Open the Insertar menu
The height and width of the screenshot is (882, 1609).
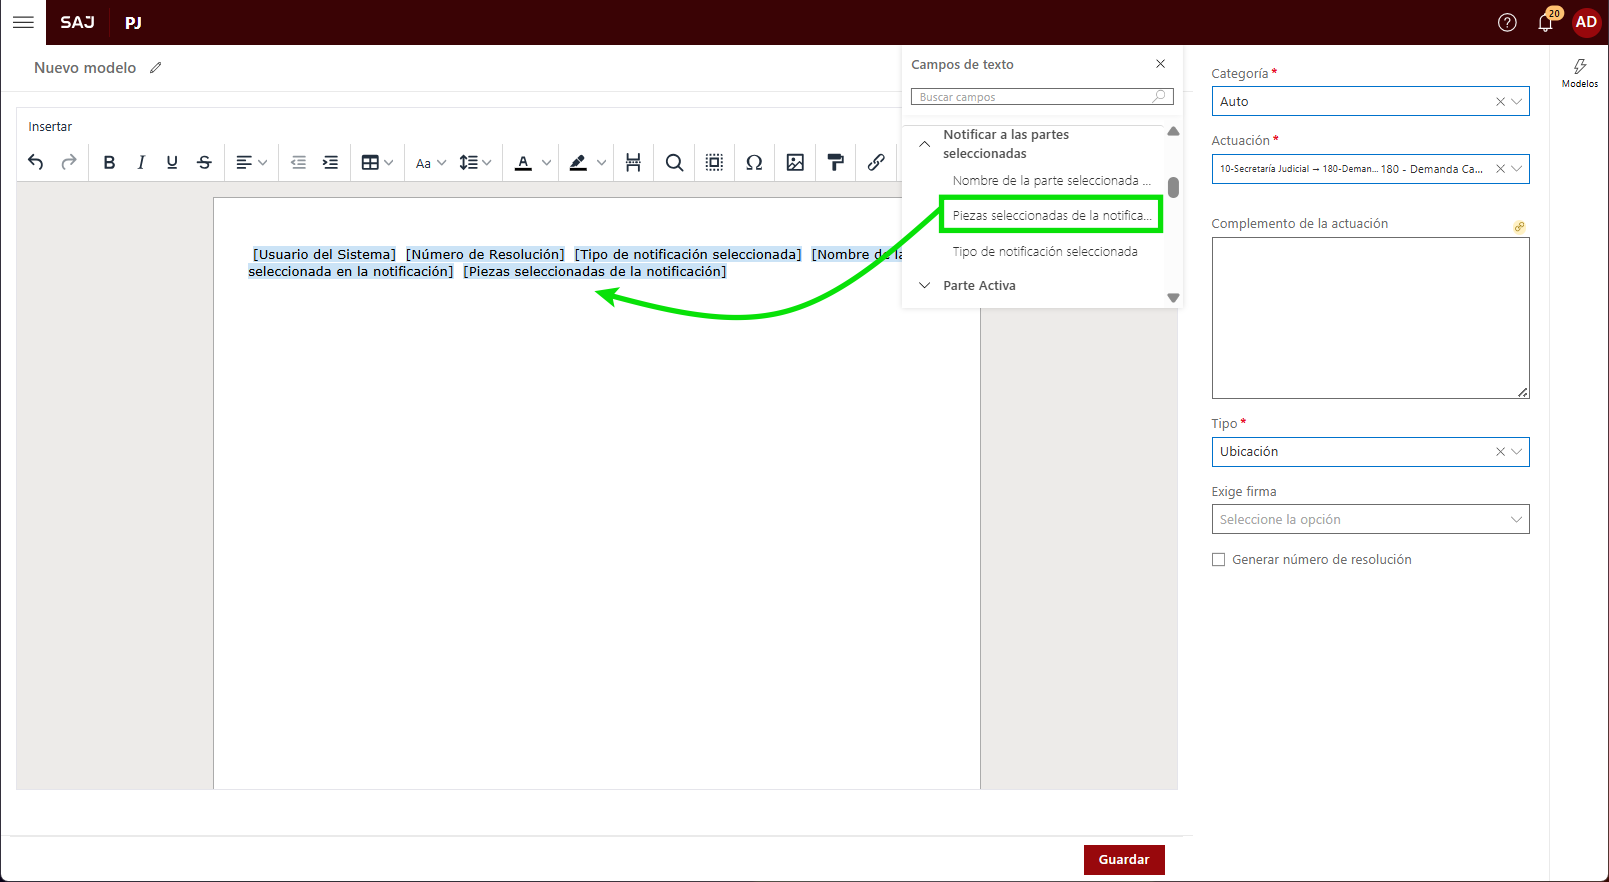(50, 127)
